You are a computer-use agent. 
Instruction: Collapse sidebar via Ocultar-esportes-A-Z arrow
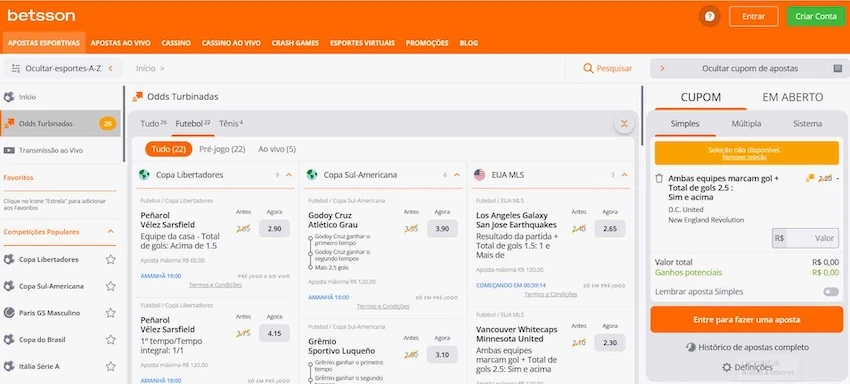tap(111, 68)
